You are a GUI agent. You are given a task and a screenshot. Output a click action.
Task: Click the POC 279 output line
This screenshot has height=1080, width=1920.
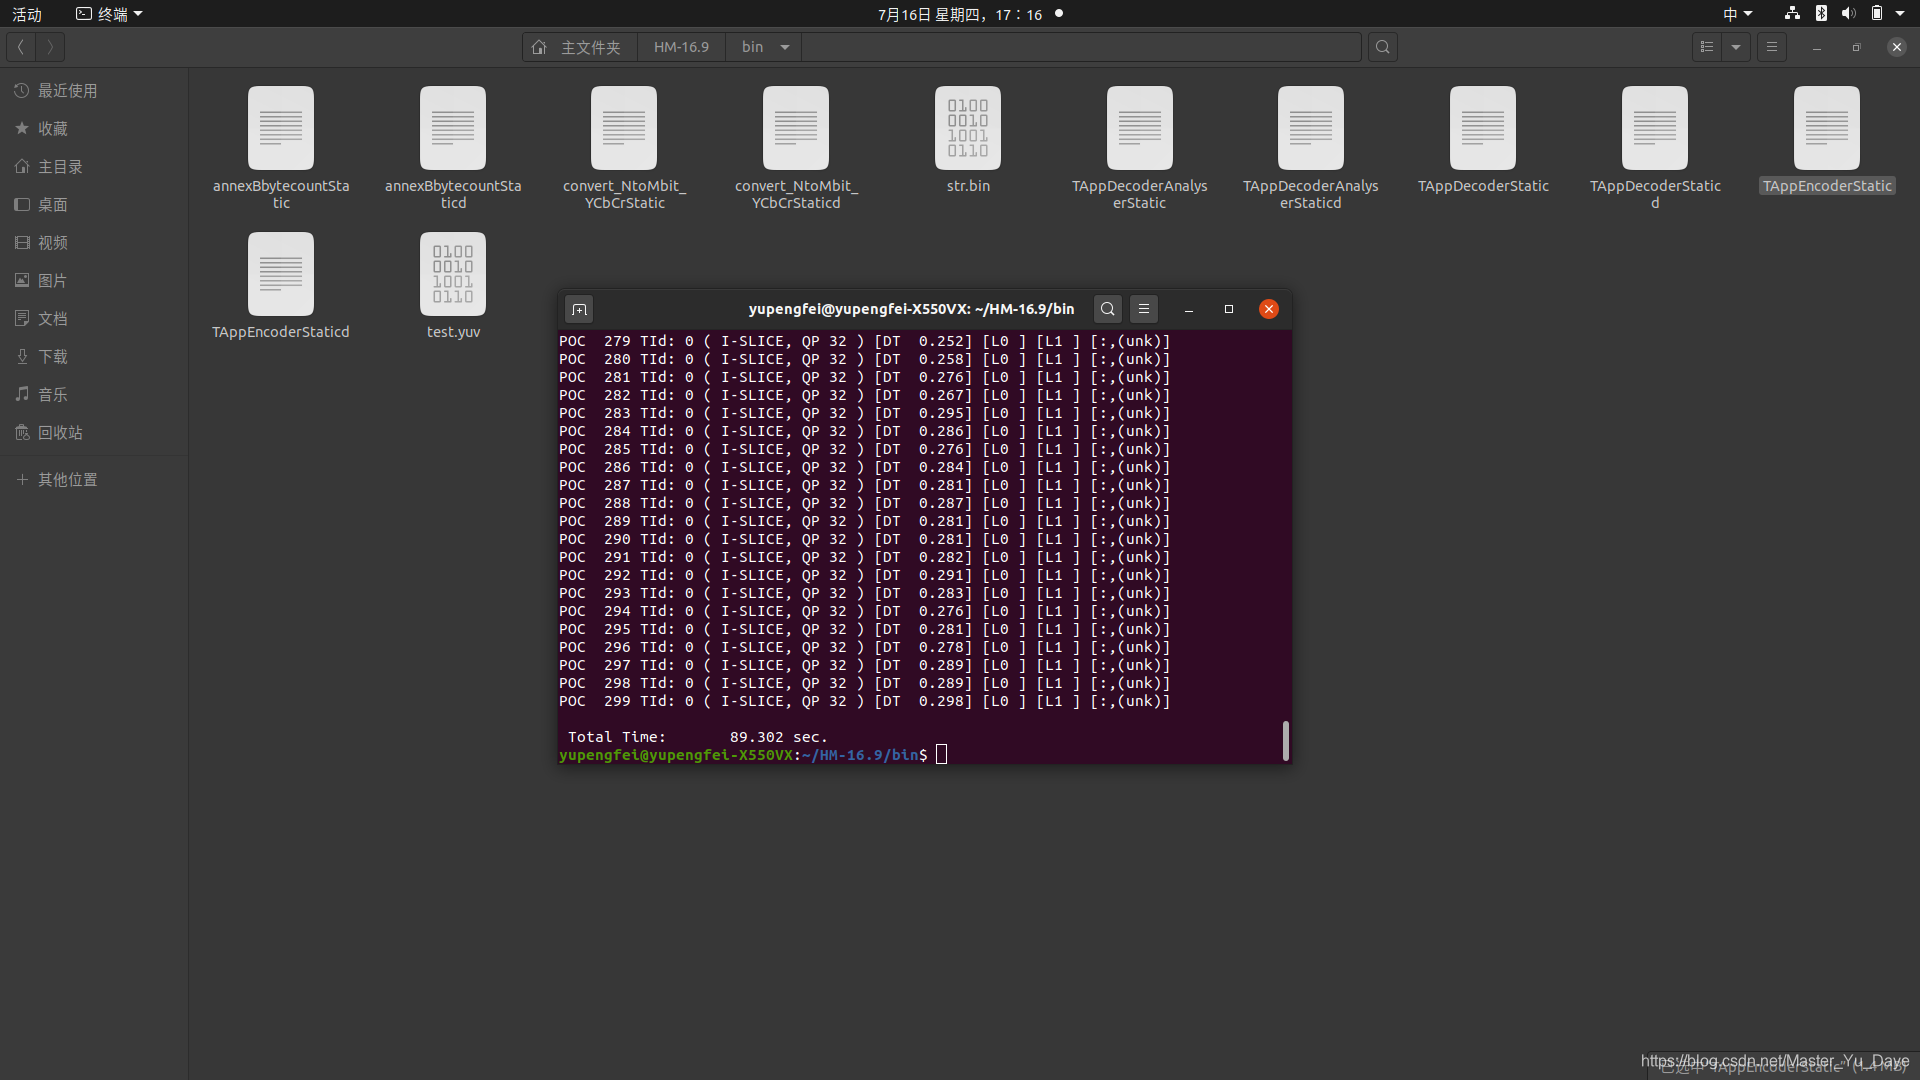(x=864, y=341)
